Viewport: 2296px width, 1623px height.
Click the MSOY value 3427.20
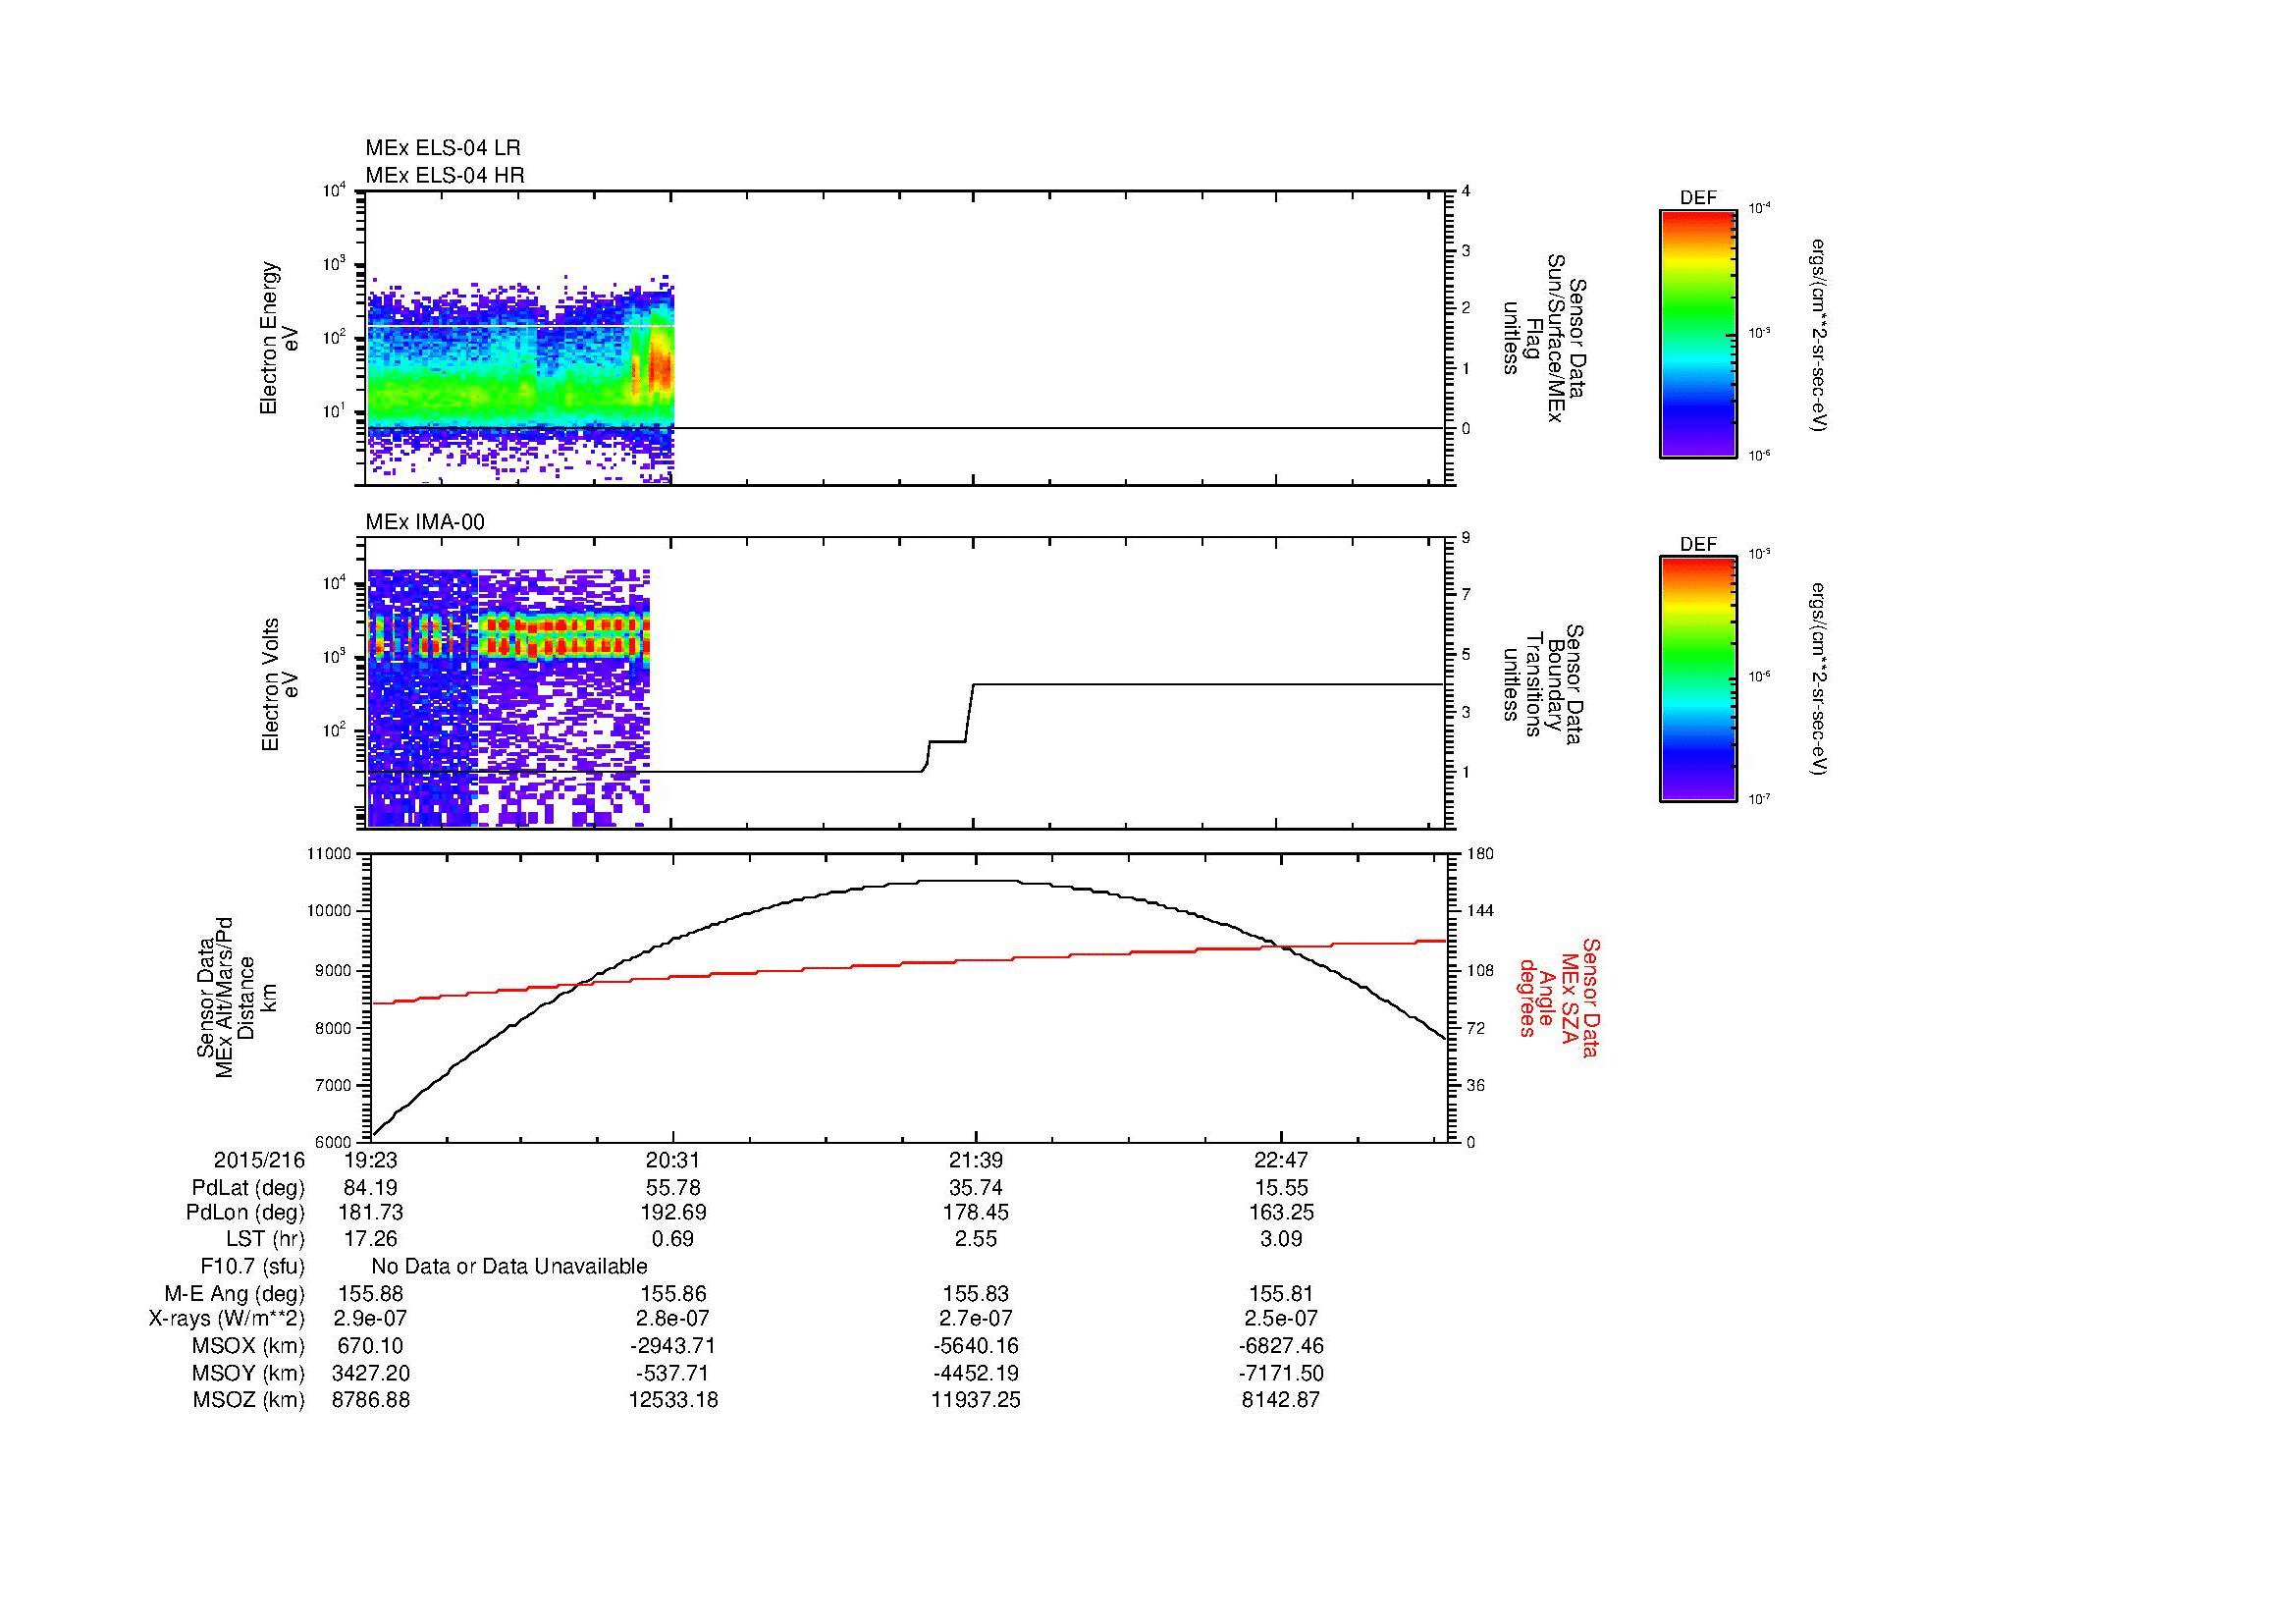click(371, 1374)
